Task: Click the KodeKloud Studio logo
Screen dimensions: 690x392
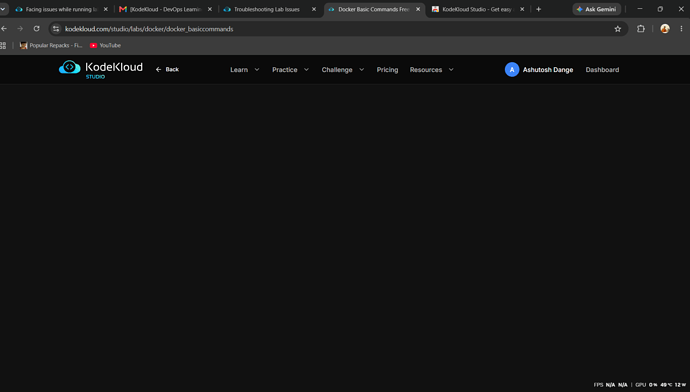Action: (101, 70)
